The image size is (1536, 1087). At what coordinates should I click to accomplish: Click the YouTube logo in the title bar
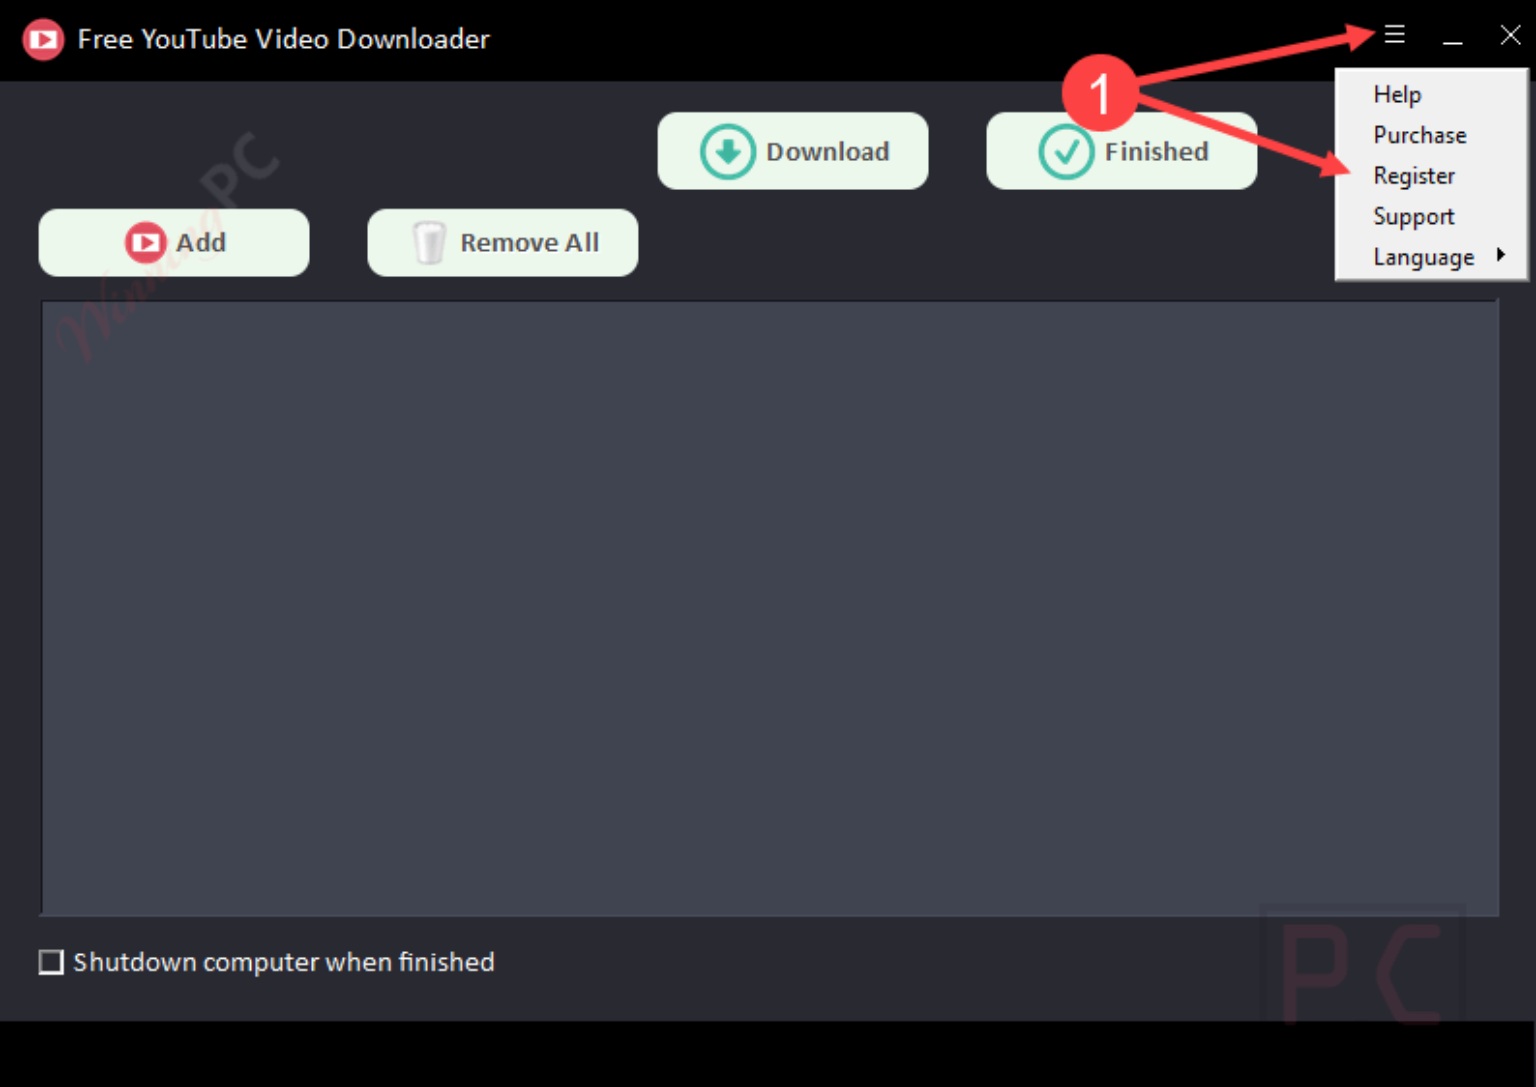(x=42, y=39)
